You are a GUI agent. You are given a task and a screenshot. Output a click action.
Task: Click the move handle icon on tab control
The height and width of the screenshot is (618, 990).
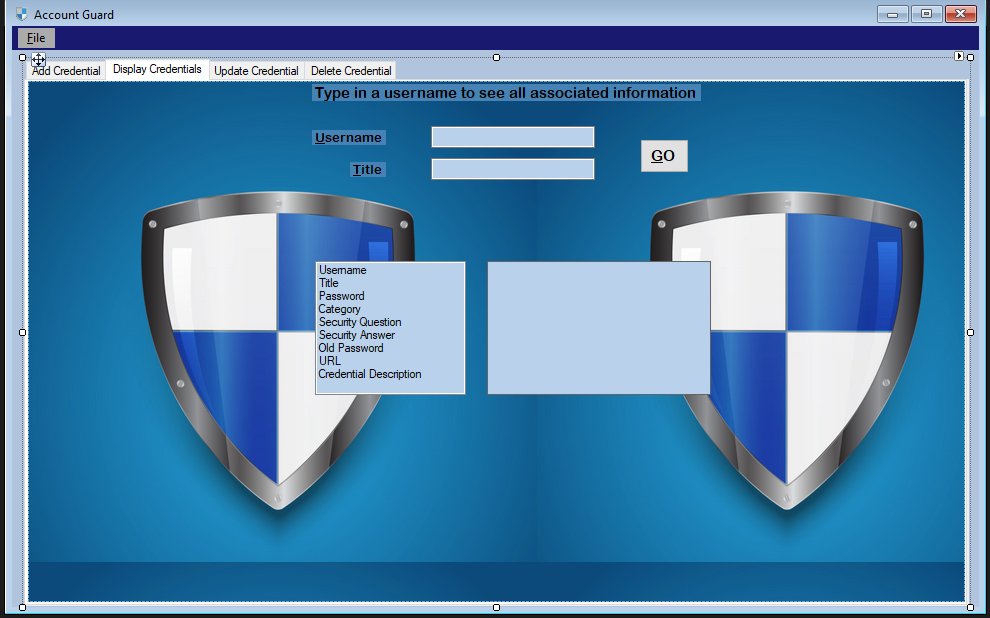tap(38, 60)
